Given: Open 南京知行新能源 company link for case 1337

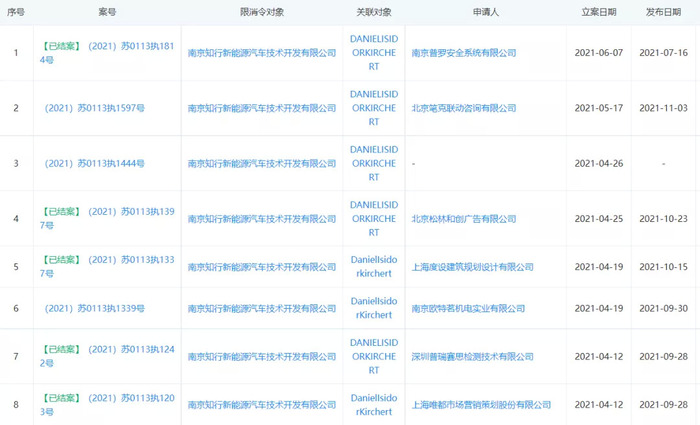Looking at the screenshot, I should 262,267.
